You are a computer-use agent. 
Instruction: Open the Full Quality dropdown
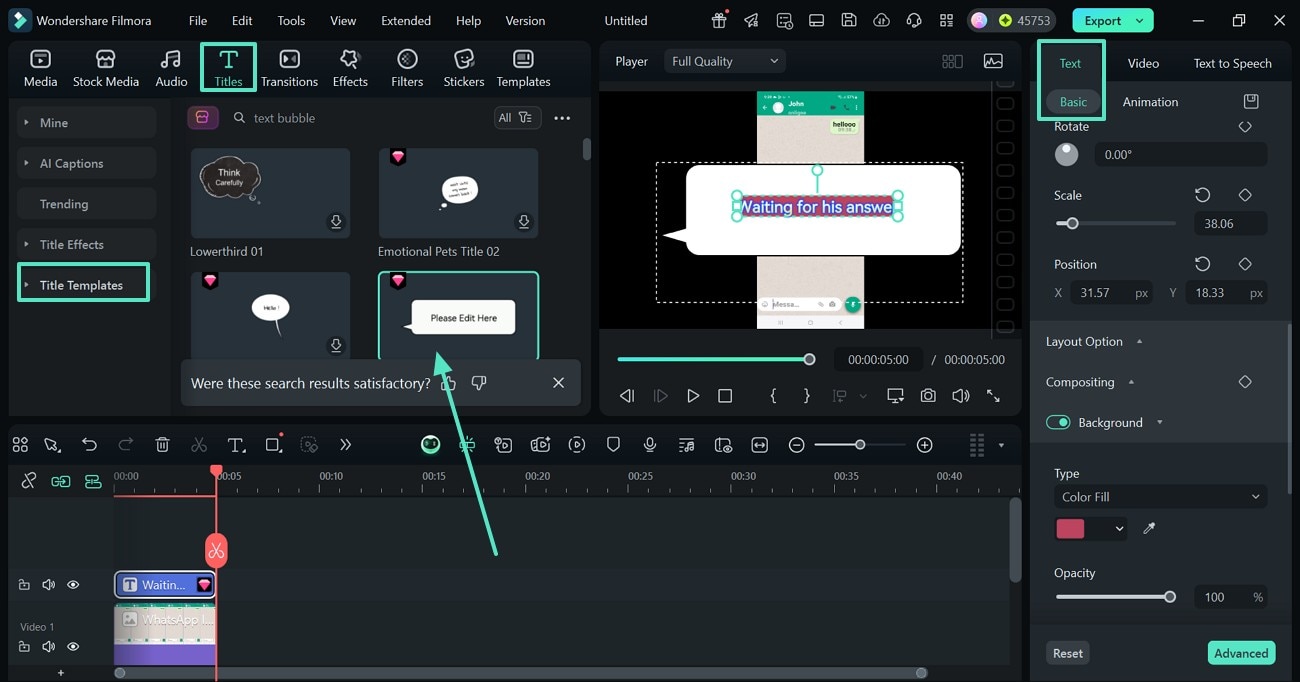tap(725, 61)
